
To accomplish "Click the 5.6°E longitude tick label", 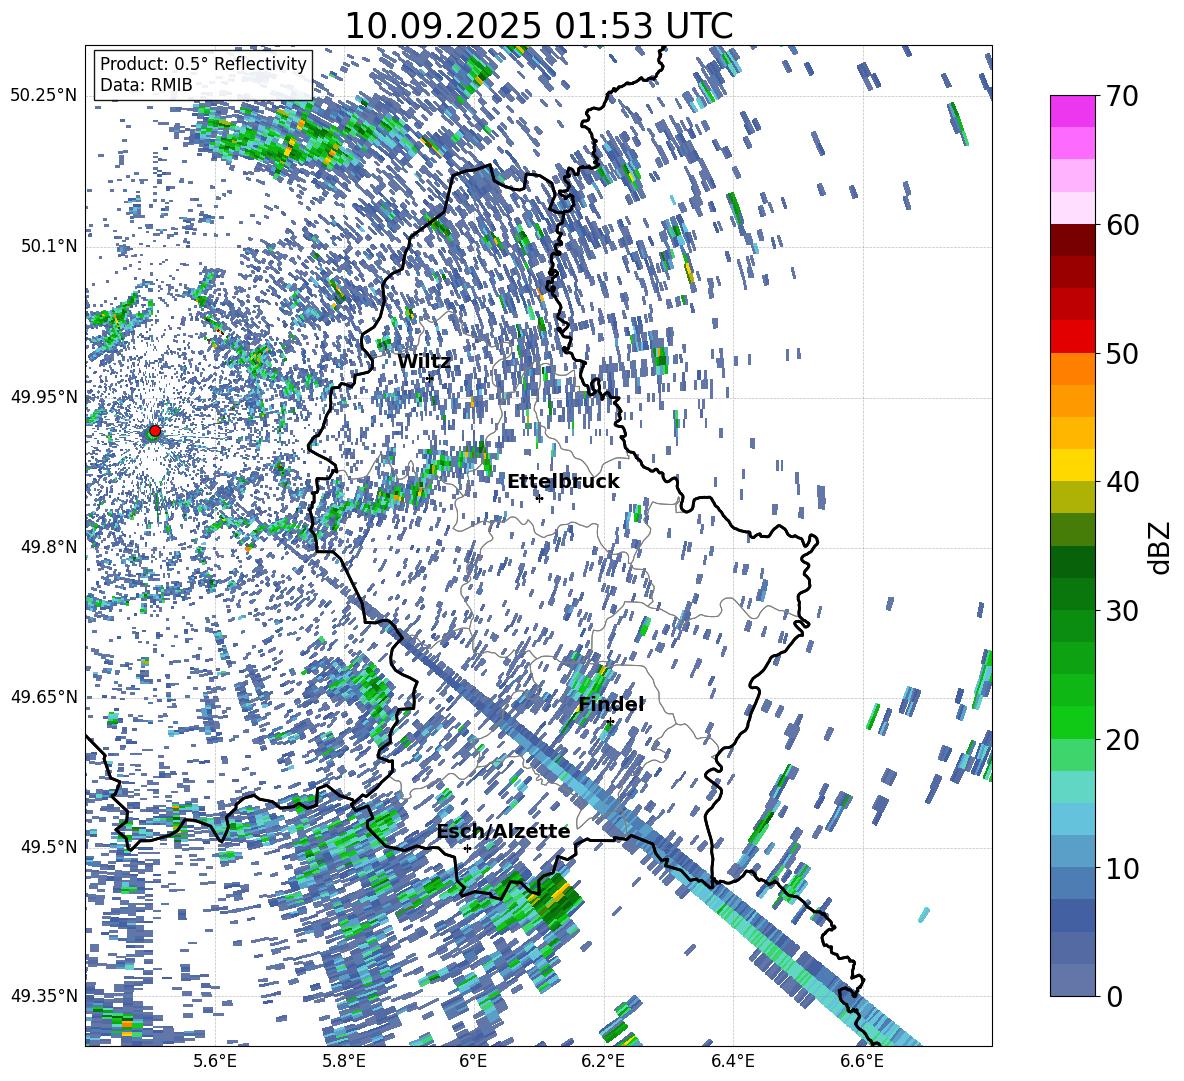I will [215, 1062].
